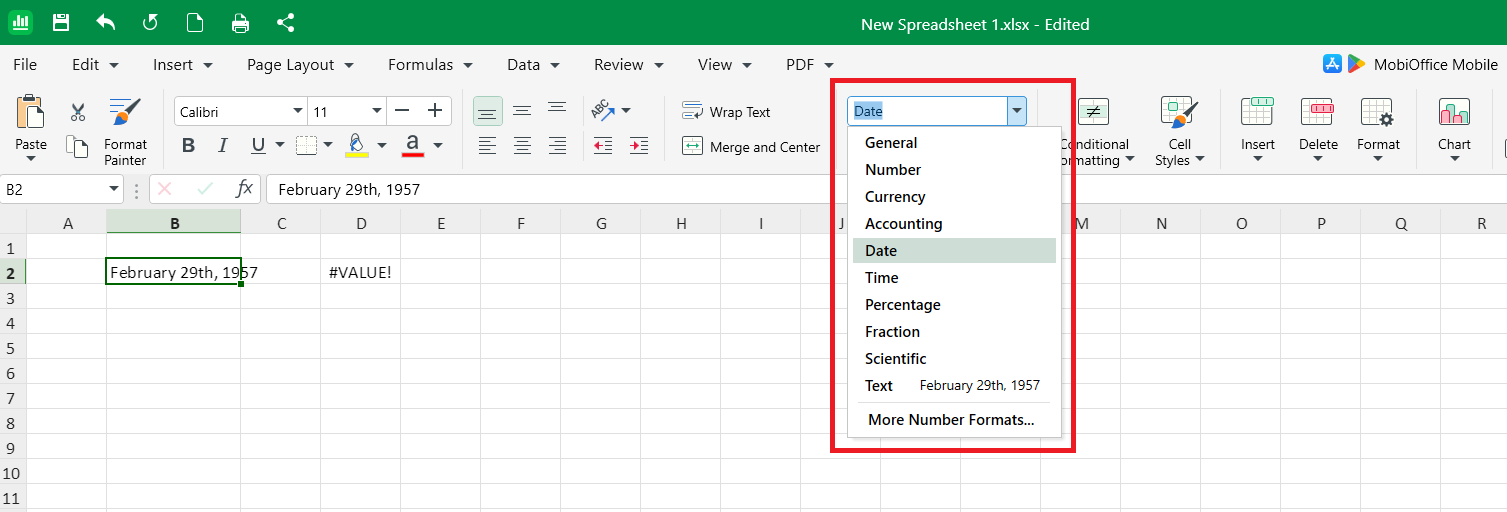
Task: Click the Print icon
Action: pos(240,23)
